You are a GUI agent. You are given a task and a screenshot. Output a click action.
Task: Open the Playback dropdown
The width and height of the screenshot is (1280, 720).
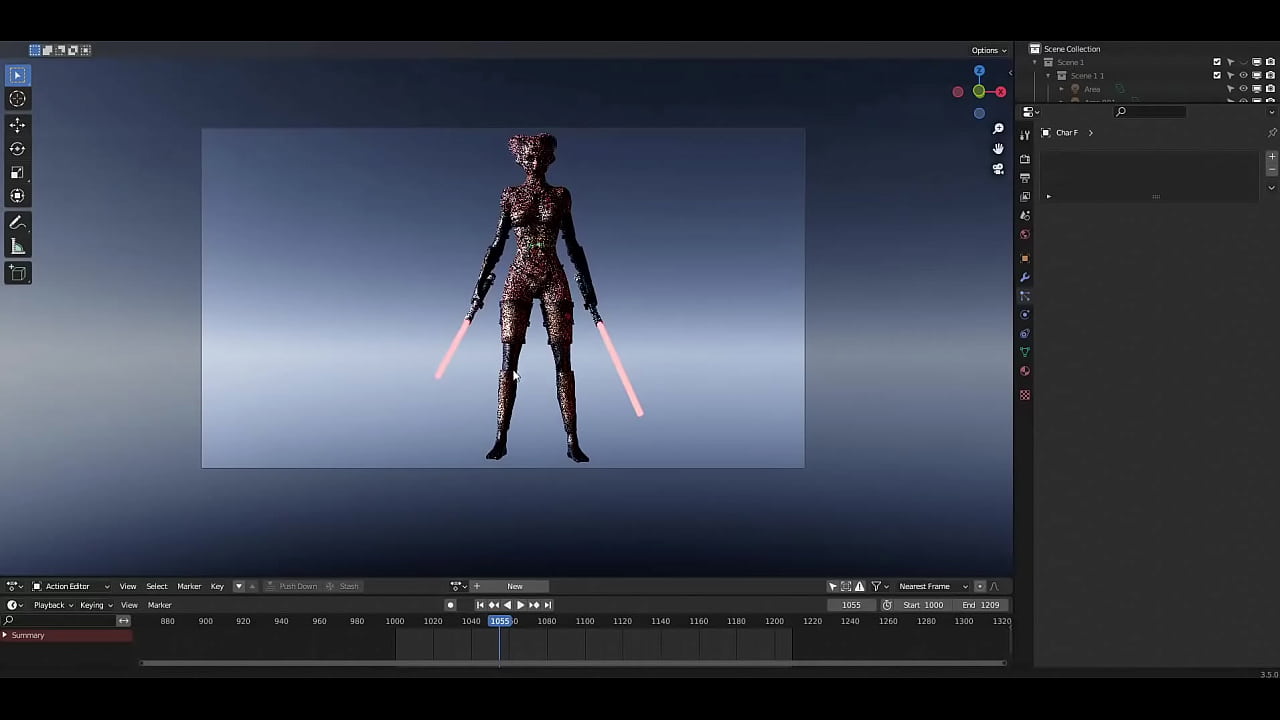pos(53,605)
